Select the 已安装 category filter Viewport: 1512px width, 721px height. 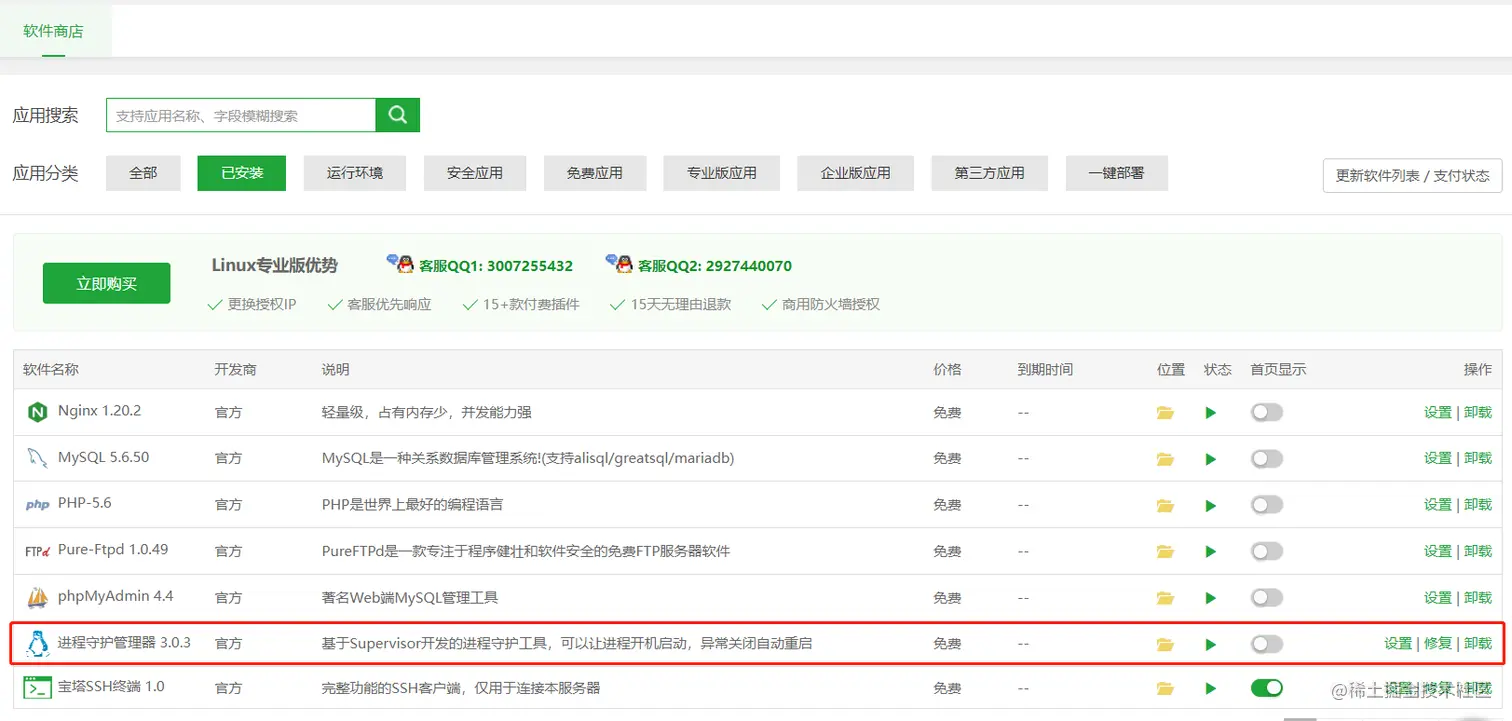point(242,173)
